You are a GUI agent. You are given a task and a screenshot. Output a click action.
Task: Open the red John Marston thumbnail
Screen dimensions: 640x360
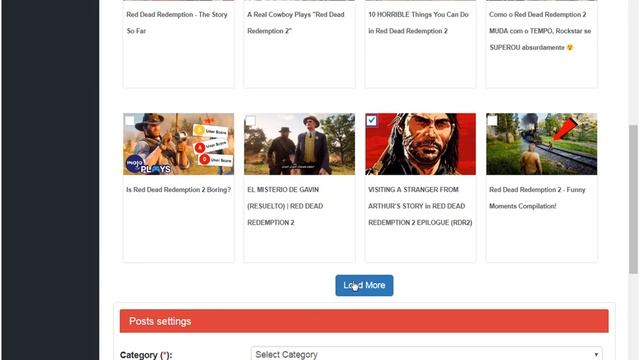coord(420,144)
